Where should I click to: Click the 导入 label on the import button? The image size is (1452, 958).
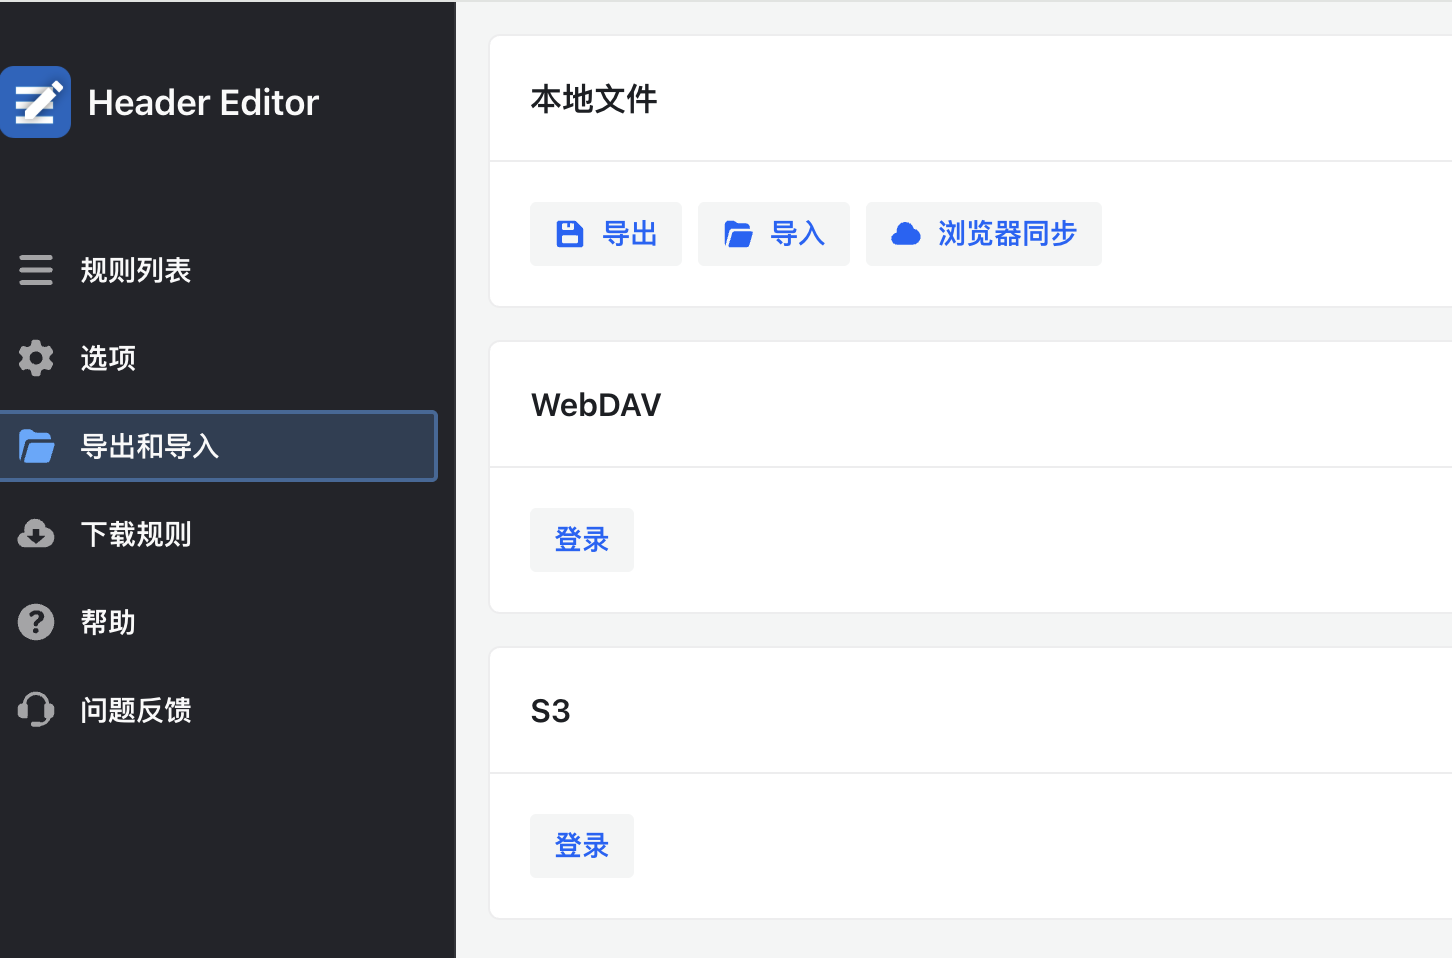click(x=798, y=234)
